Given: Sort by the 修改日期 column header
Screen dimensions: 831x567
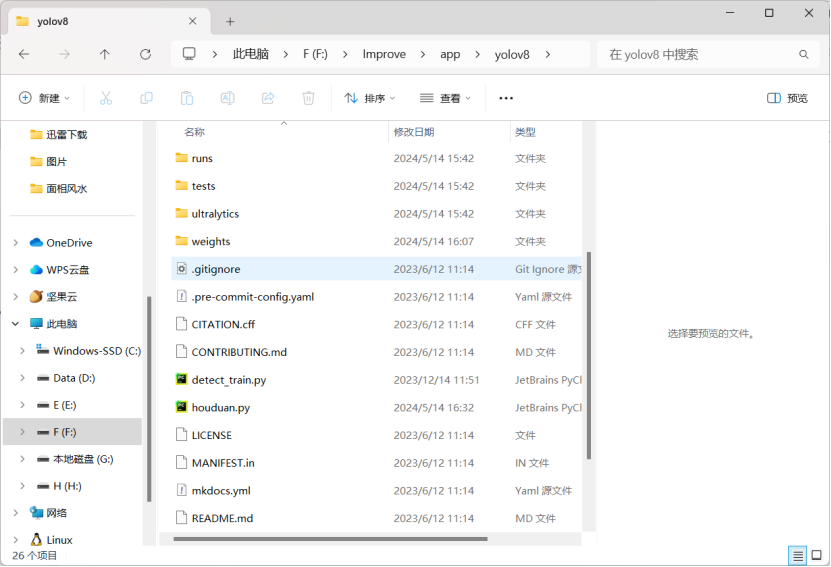Looking at the screenshot, I should [414, 132].
